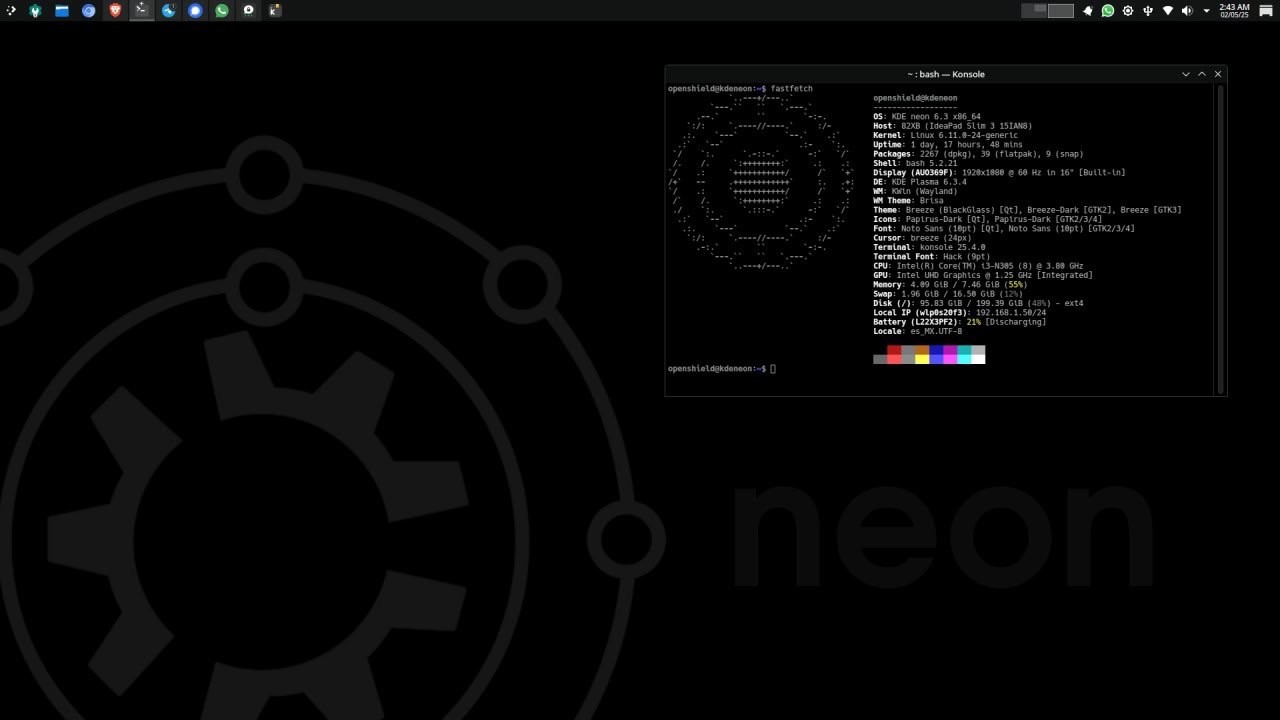The image size is (1280, 720).
Task: Click the bright yellow color block
Action: click(922, 359)
